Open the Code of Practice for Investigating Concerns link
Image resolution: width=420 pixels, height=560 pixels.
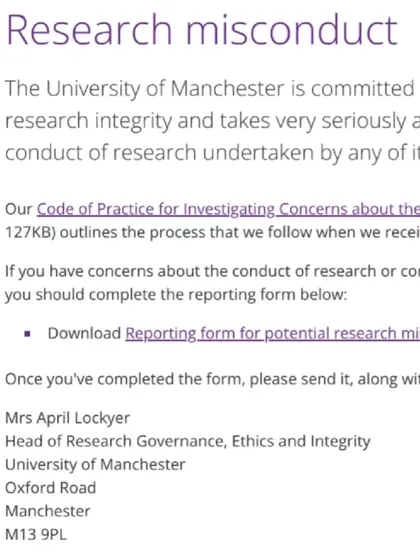pos(228,209)
